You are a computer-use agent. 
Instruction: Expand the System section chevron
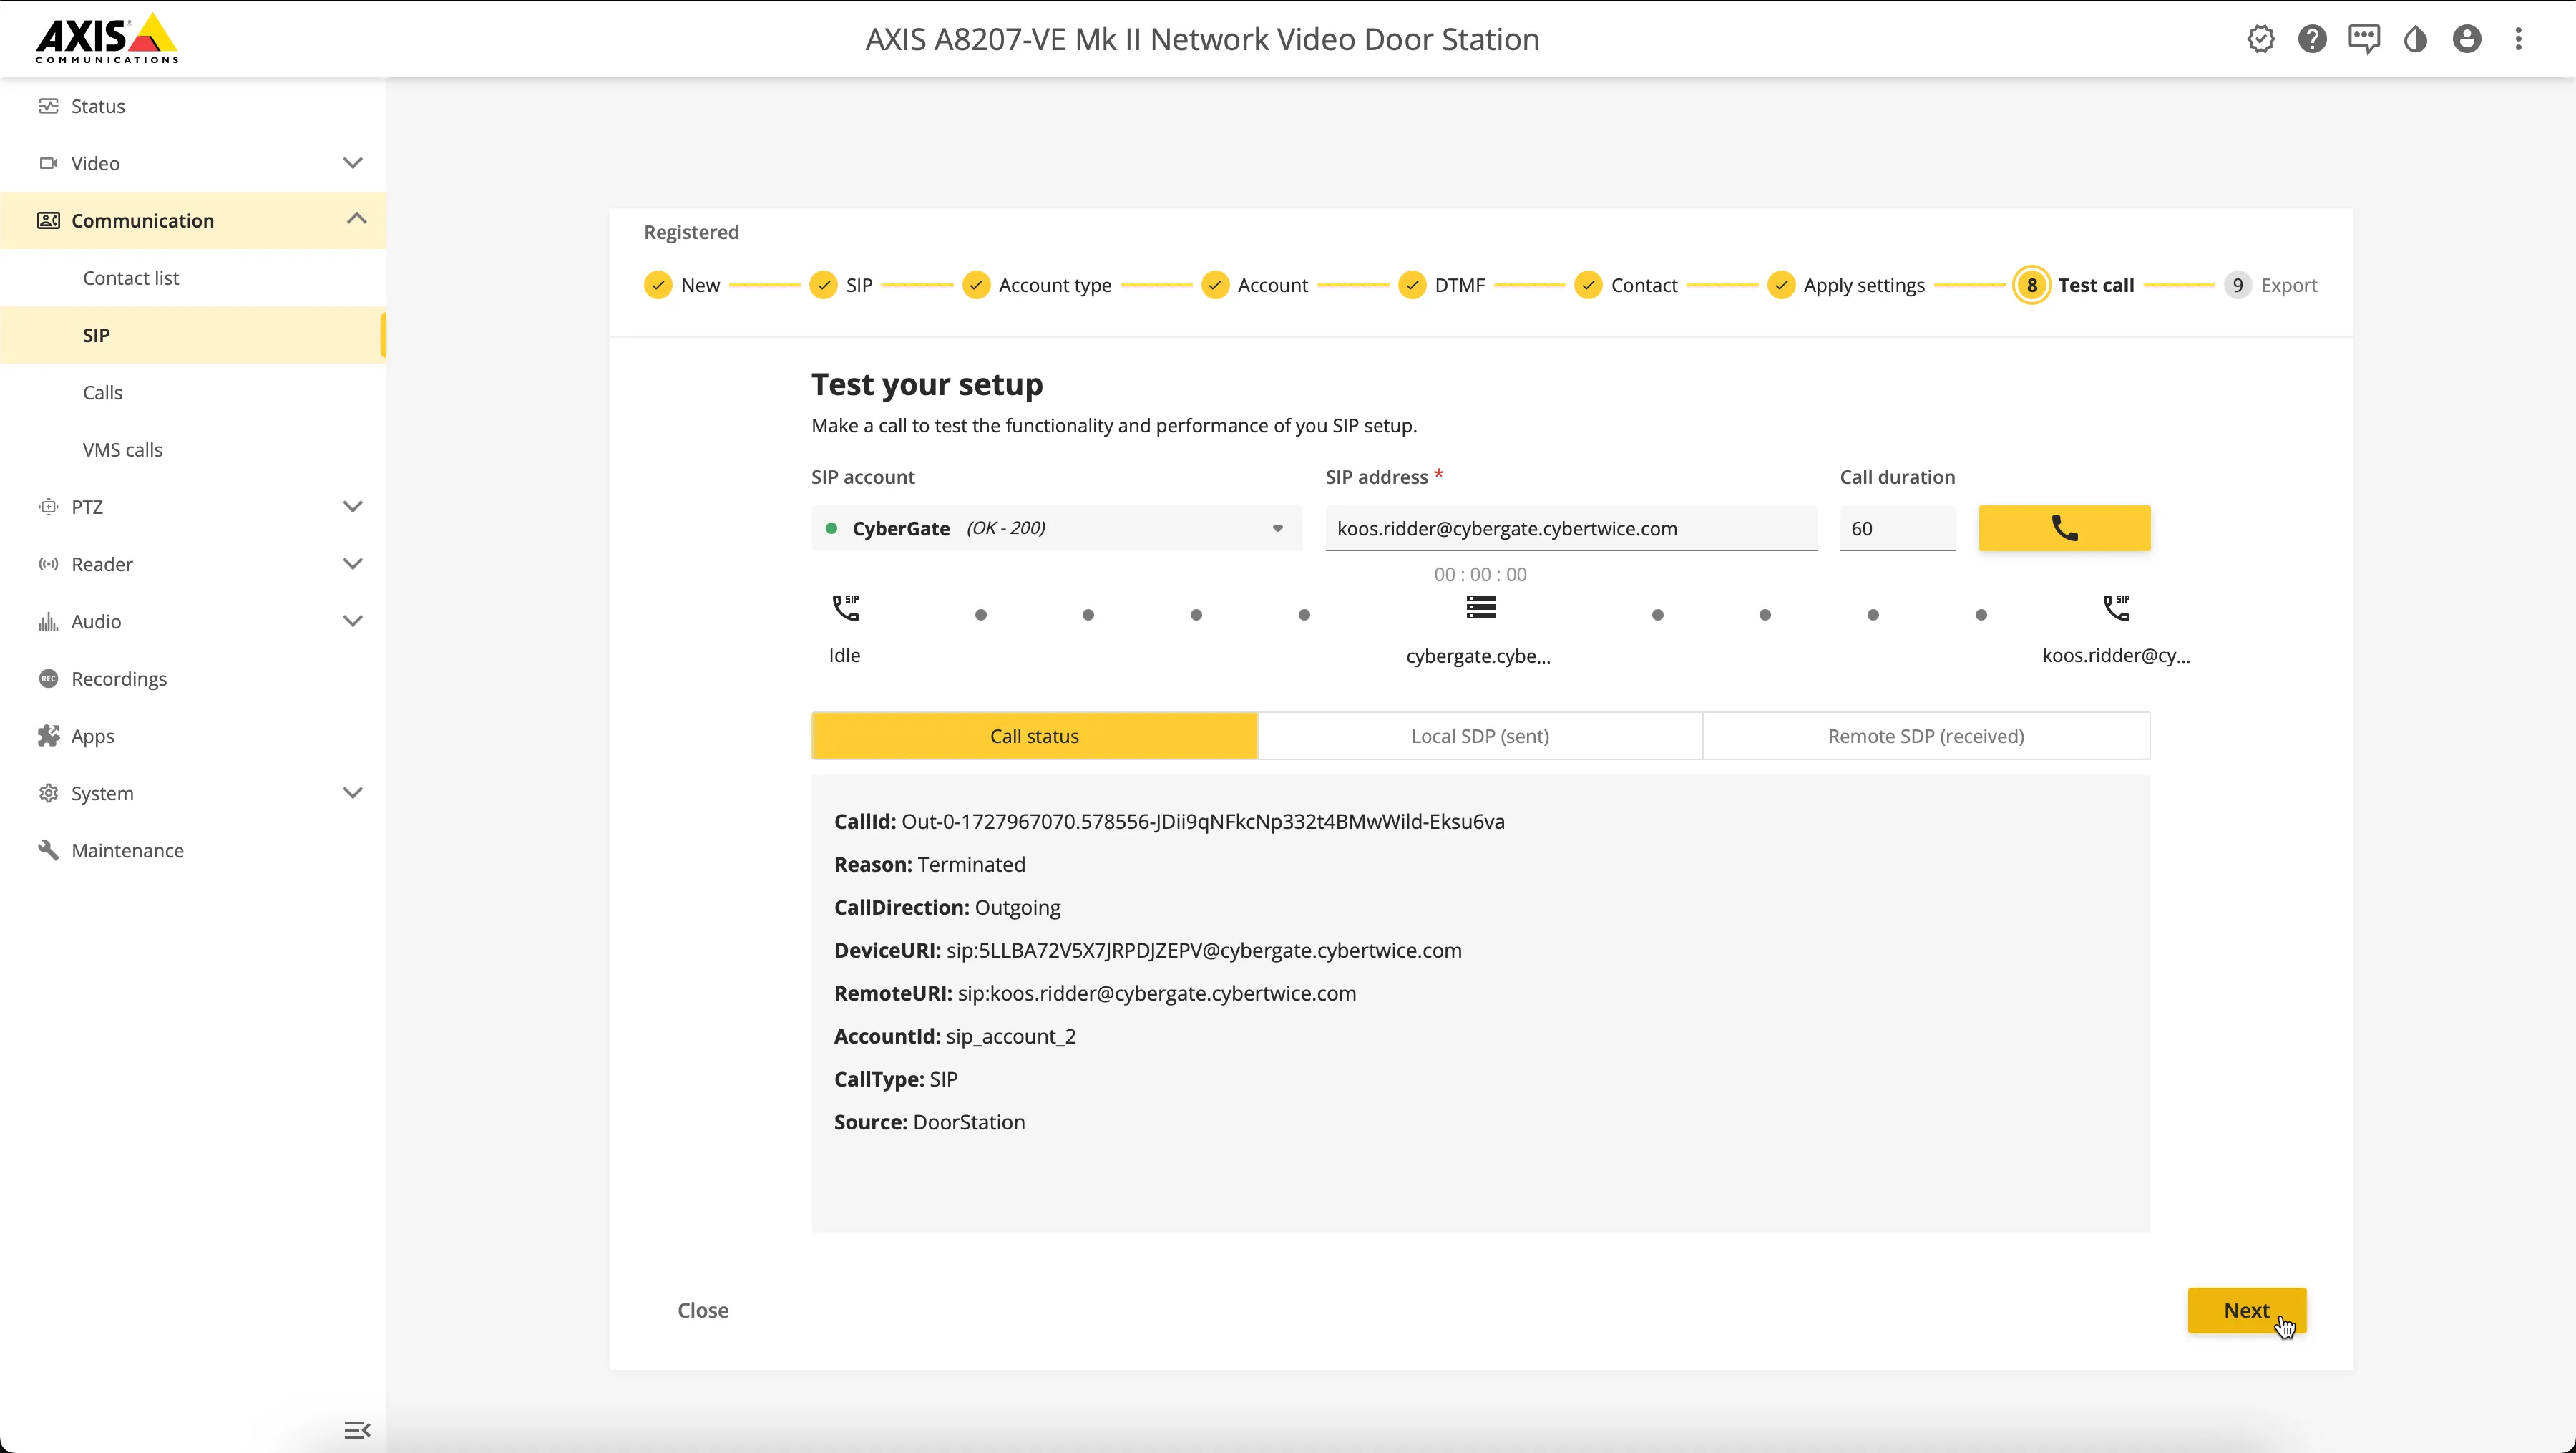(352, 793)
